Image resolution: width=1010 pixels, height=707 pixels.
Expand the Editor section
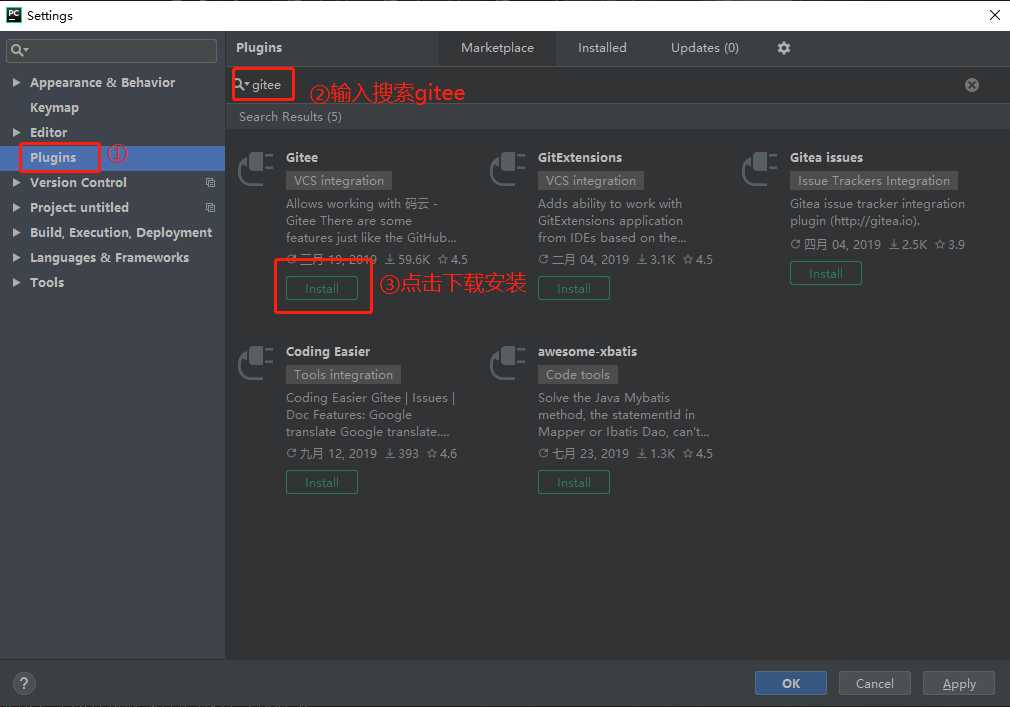pos(16,133)
